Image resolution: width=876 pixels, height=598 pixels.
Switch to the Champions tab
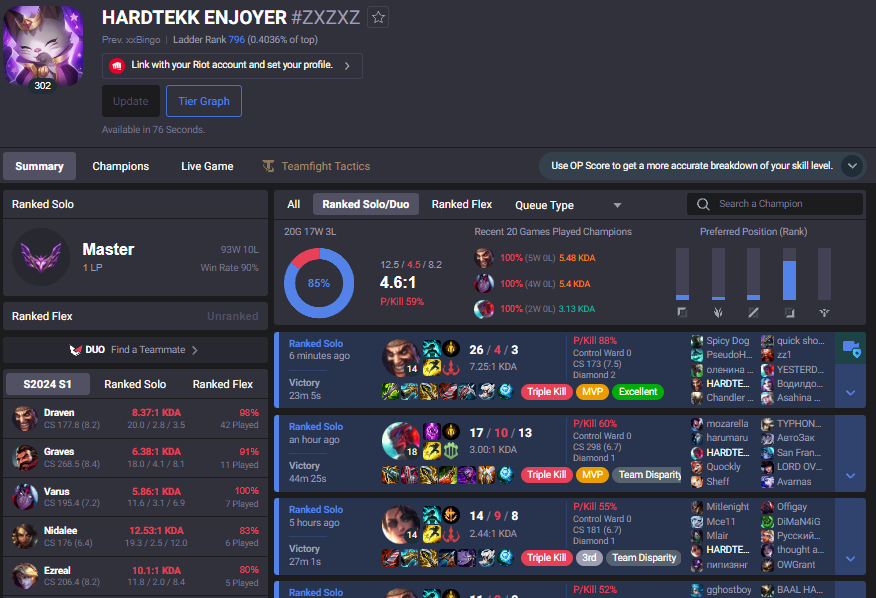point(121,166)
